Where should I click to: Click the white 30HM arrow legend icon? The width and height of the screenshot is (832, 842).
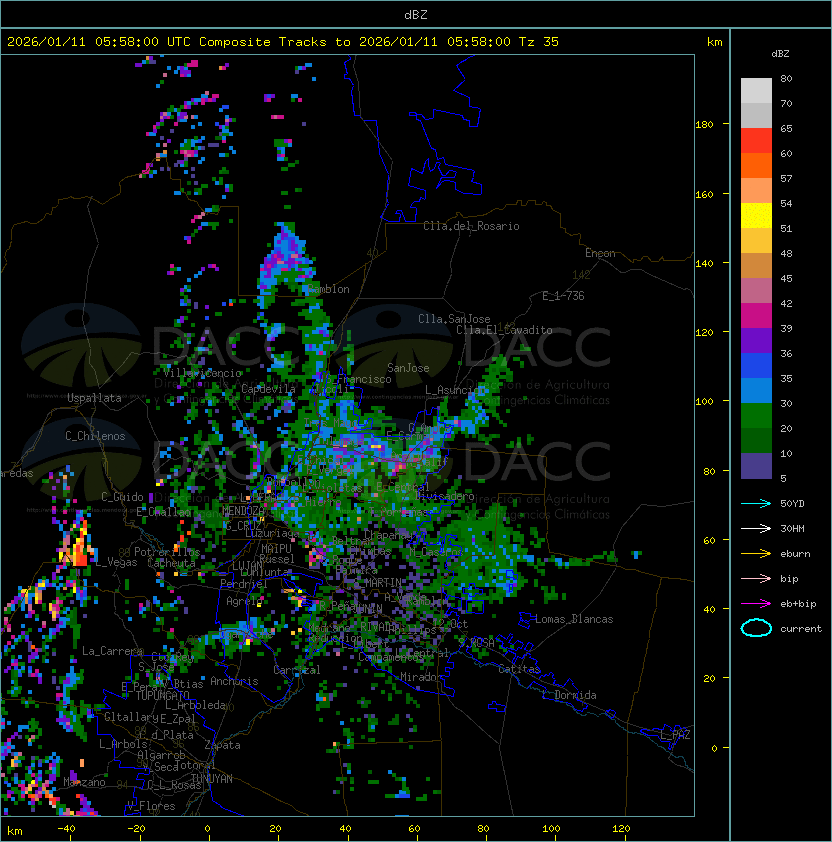pos(756,528)
